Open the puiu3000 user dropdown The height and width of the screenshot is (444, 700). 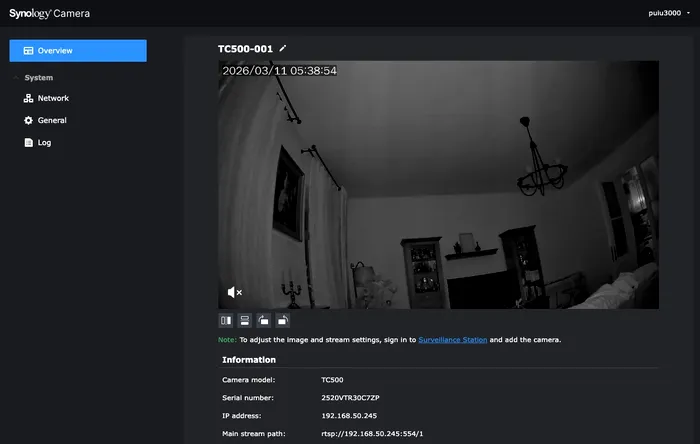(669, 13)
